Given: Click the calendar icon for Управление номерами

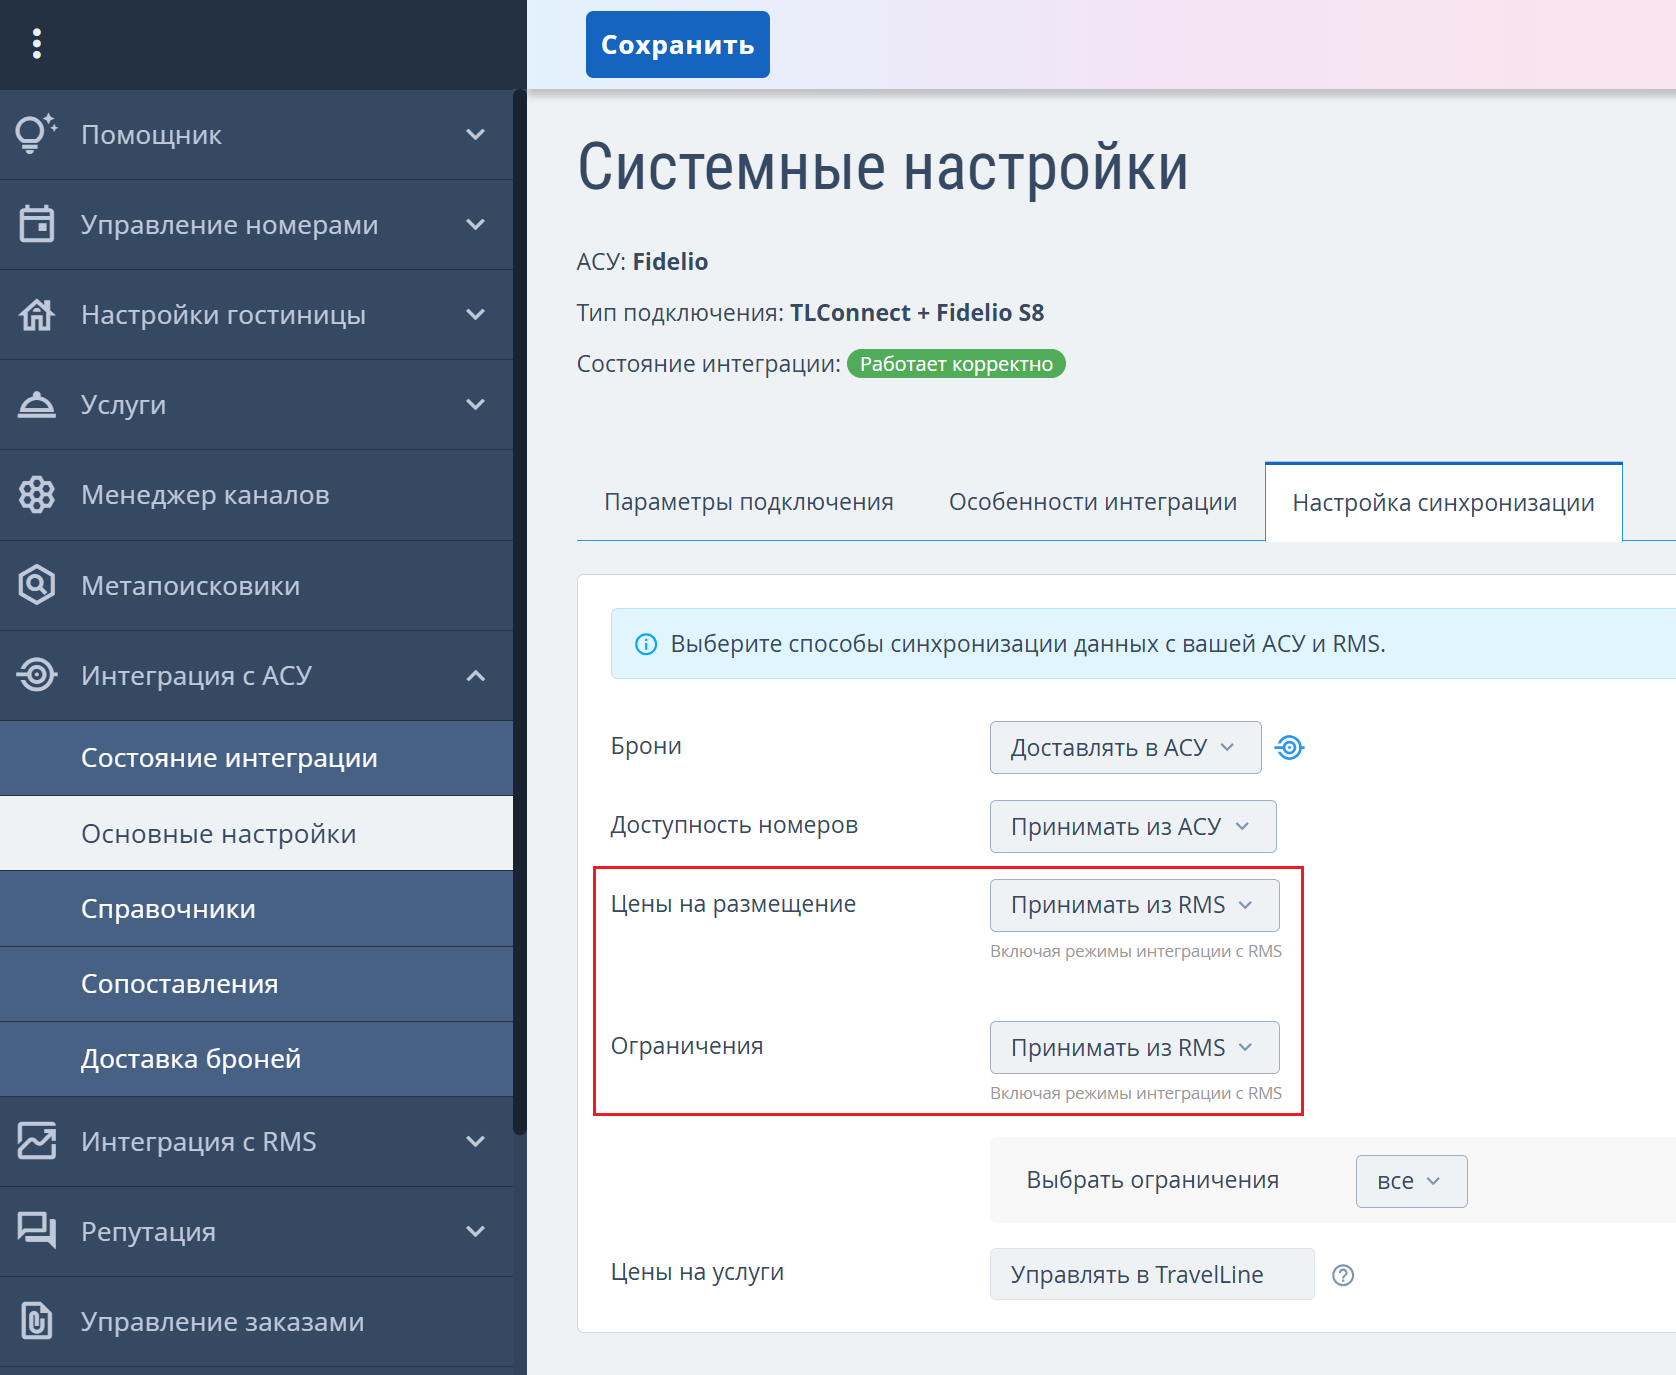Looking at the screenshot, I should 37,224.
